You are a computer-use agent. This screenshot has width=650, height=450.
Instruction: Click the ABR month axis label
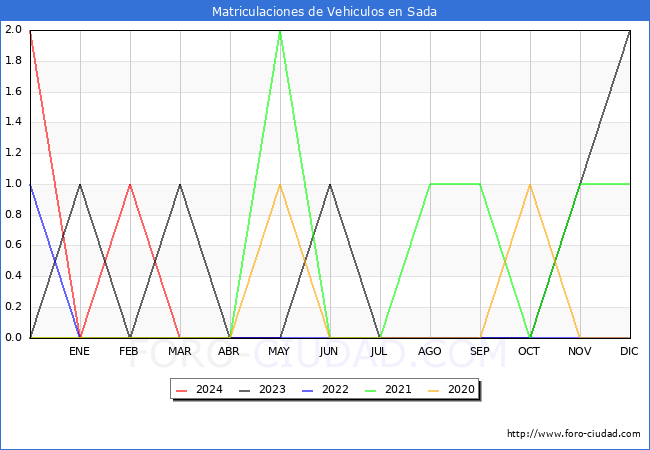229,351
